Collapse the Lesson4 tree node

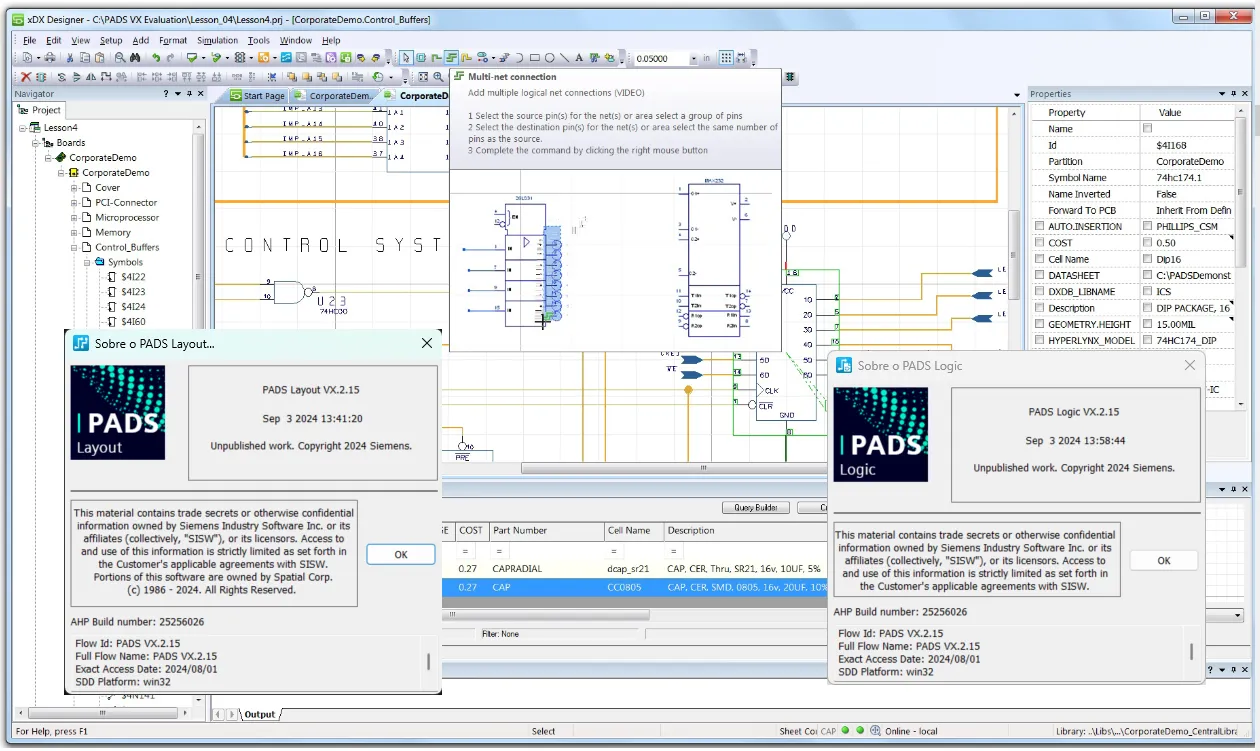click(x=22, y=128)
